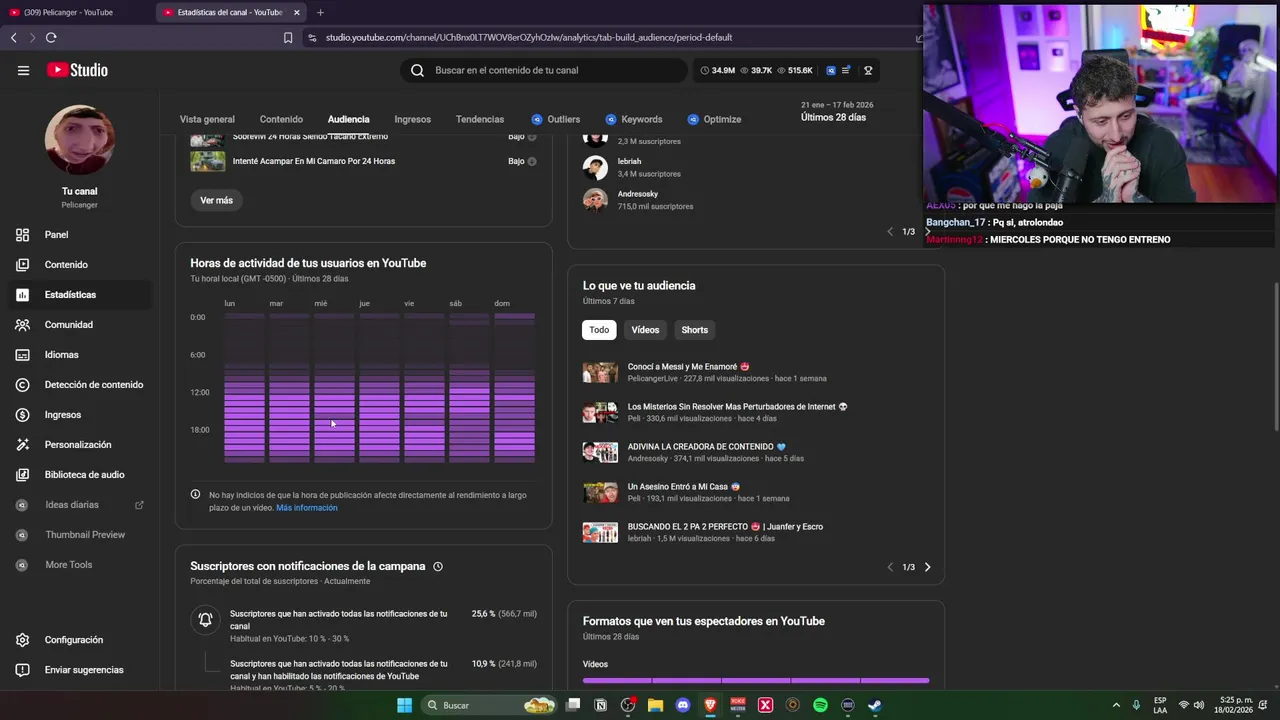Click the search magnifier icon
This screenshot has width=1280, height=720.
coord(417,70)
